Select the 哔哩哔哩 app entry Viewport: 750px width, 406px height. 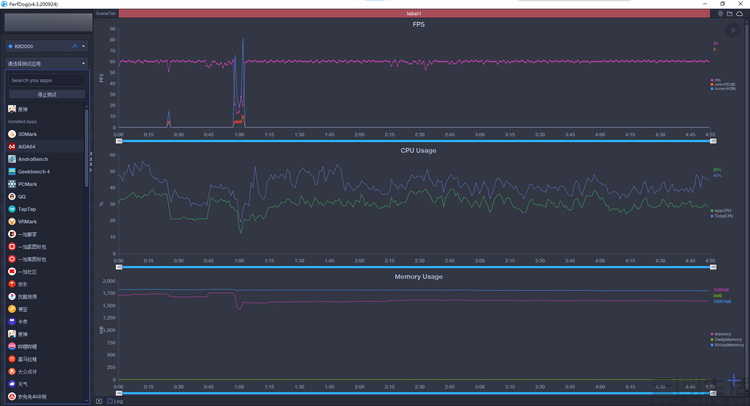[x=45, y=346]
